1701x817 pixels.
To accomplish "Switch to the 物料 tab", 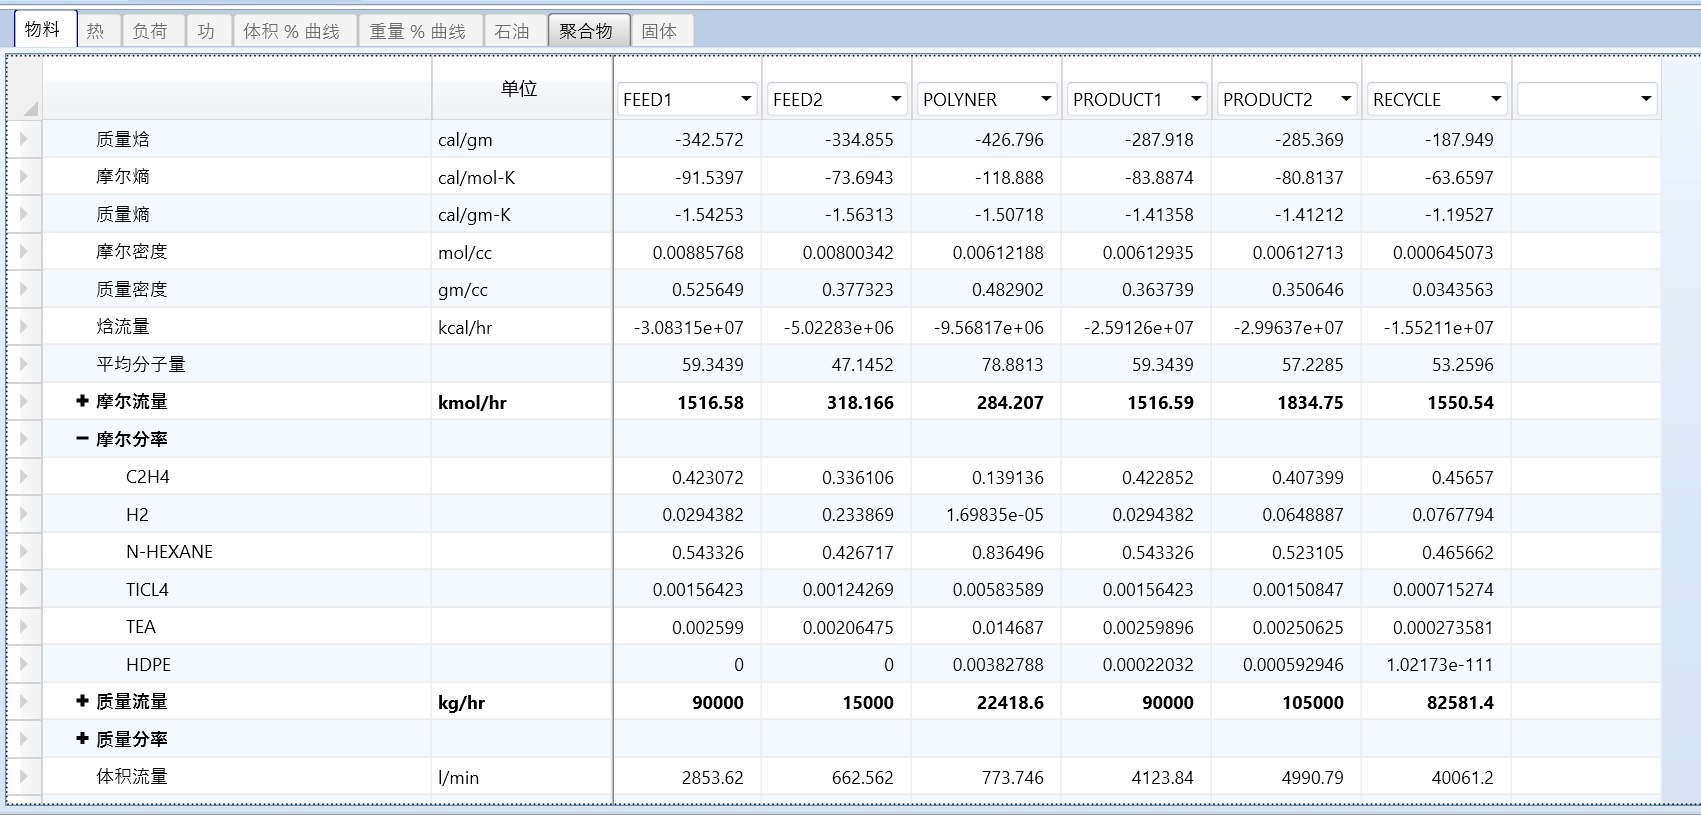I will (44, 30).
